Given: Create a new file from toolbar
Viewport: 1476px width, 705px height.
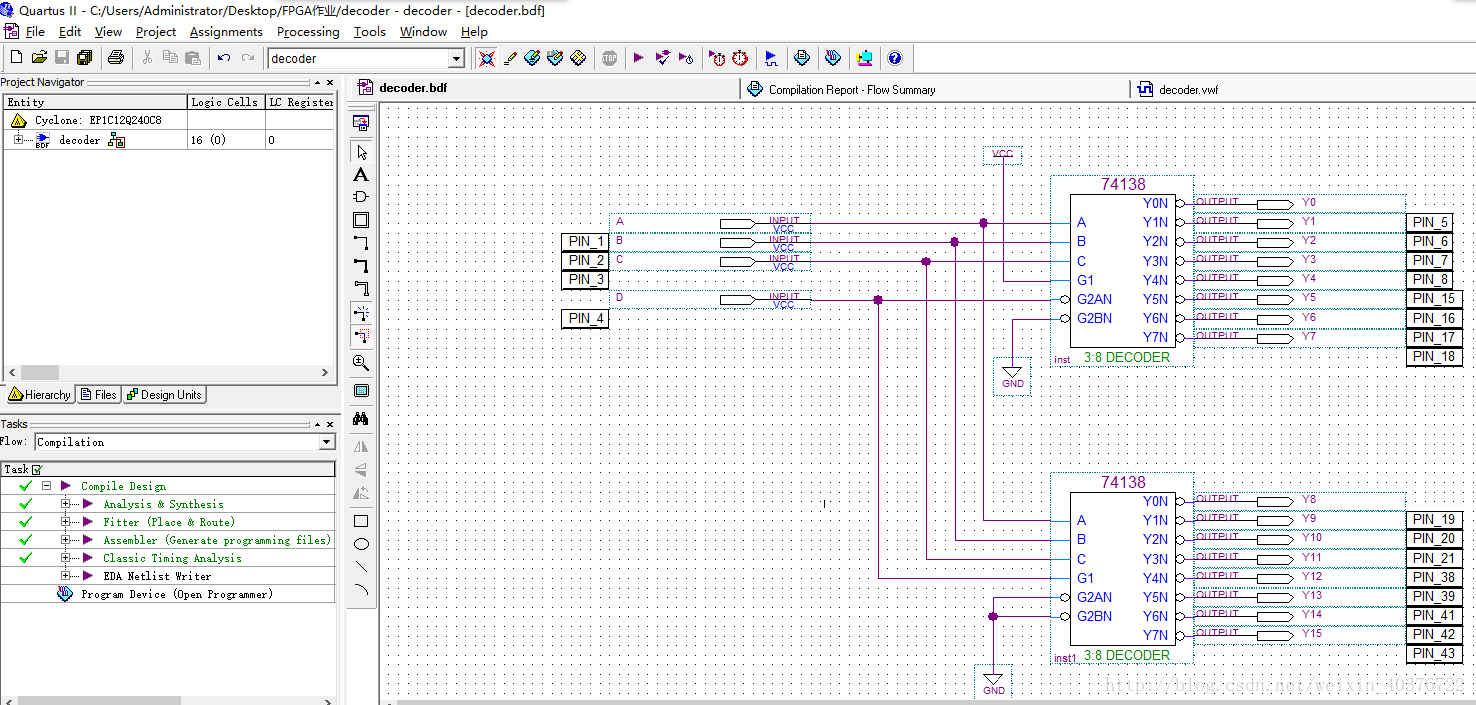Looking at the screenshot, I should (16, 58).
